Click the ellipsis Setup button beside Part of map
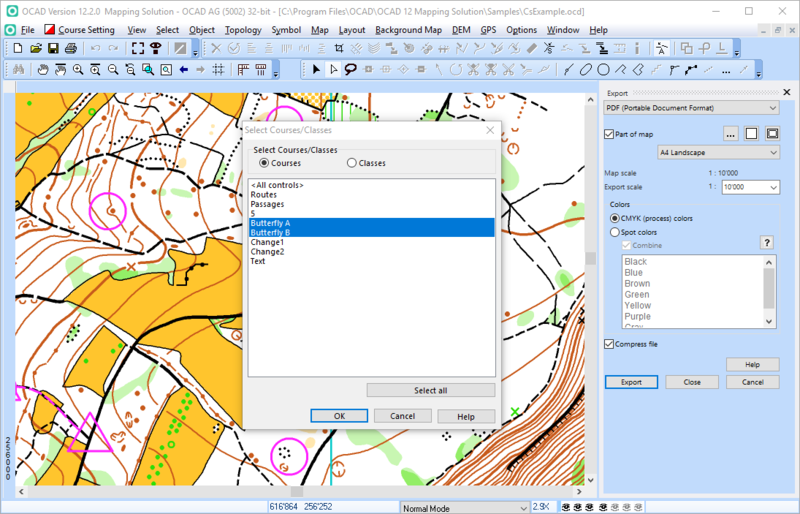Viewport: 800px width, 514px height. (731, 134)
